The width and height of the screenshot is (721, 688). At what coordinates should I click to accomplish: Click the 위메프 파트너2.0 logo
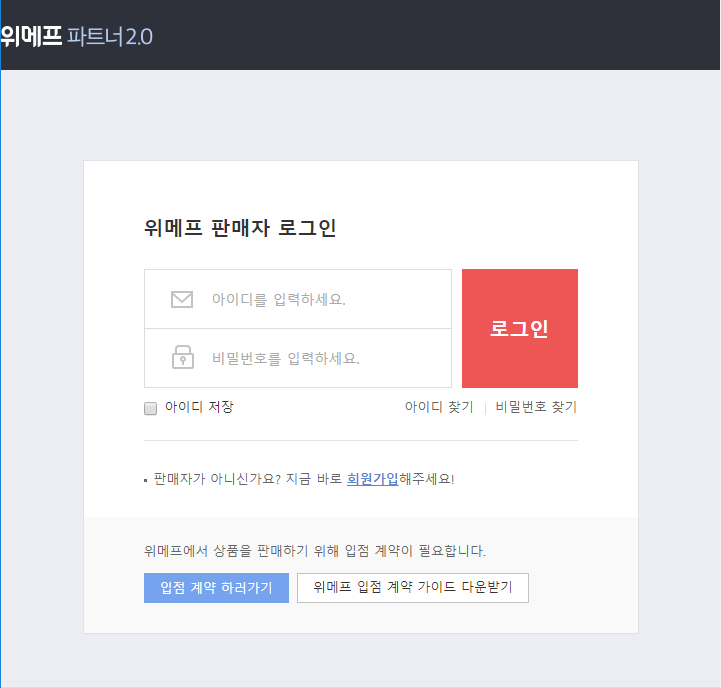pyautogui.click(x=76, y=36)
